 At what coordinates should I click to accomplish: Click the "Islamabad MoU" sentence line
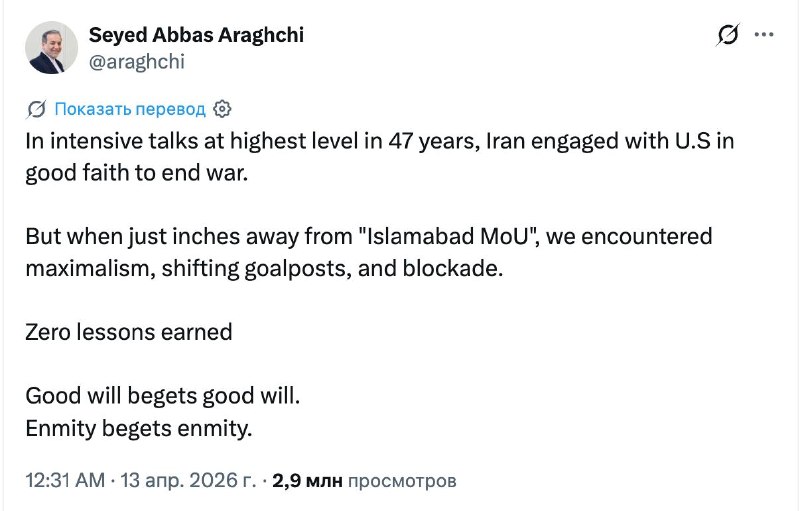click(x=368, y=236)
